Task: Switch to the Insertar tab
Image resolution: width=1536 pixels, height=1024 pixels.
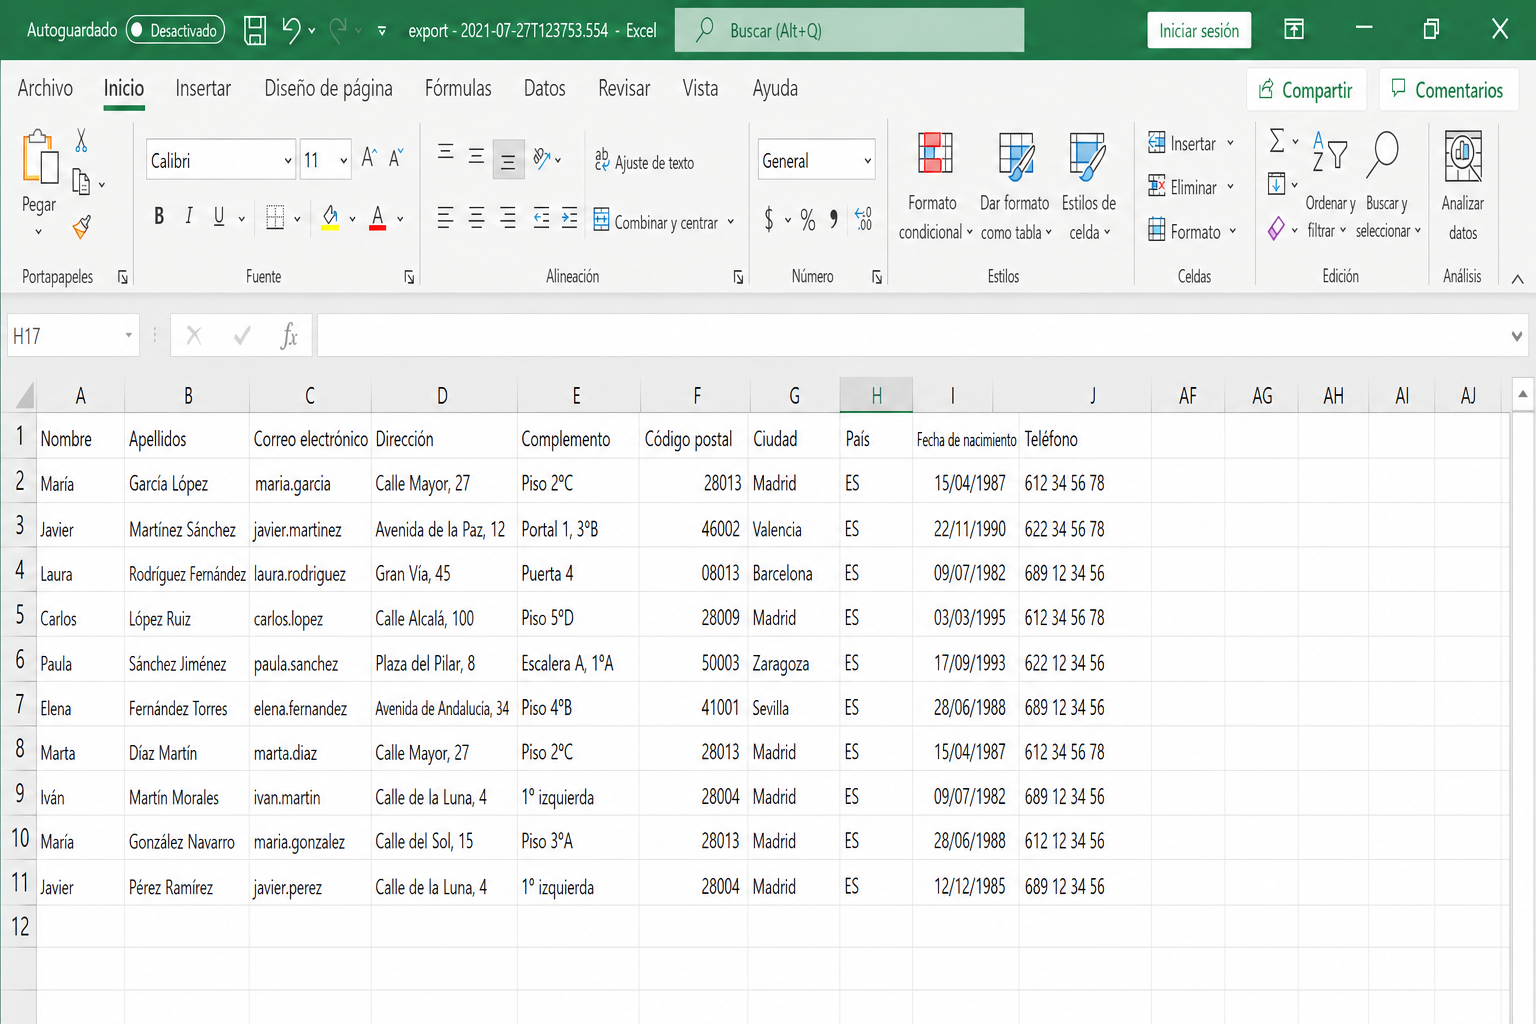Action: [203, 88]
